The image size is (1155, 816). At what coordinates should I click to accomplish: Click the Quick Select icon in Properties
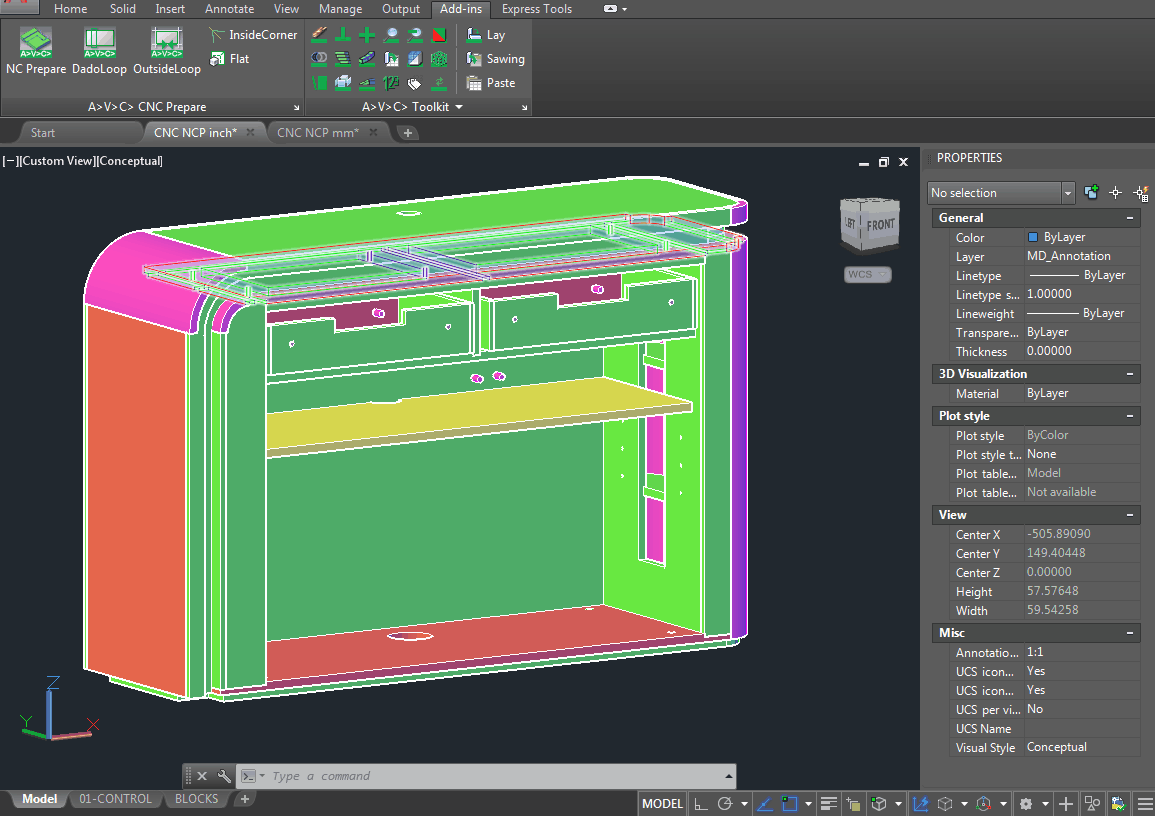[1140, 193]
